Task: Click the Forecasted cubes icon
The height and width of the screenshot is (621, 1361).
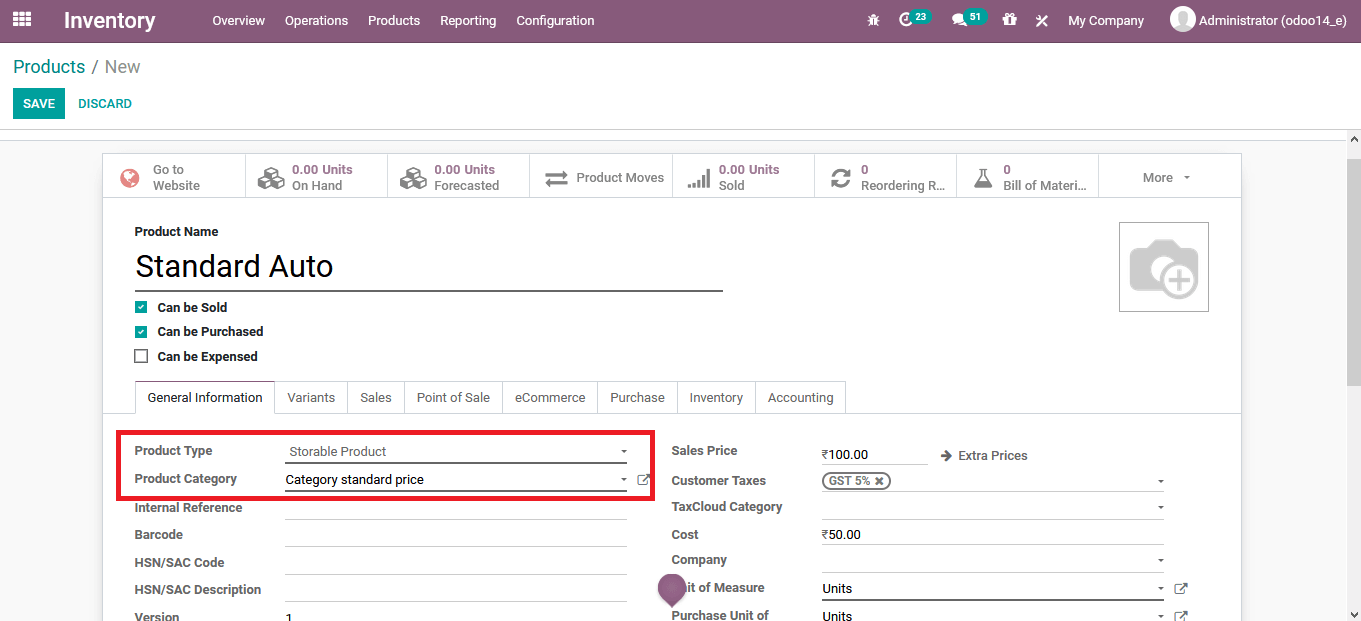Action: pyautogui.click(x=413, y=178)
